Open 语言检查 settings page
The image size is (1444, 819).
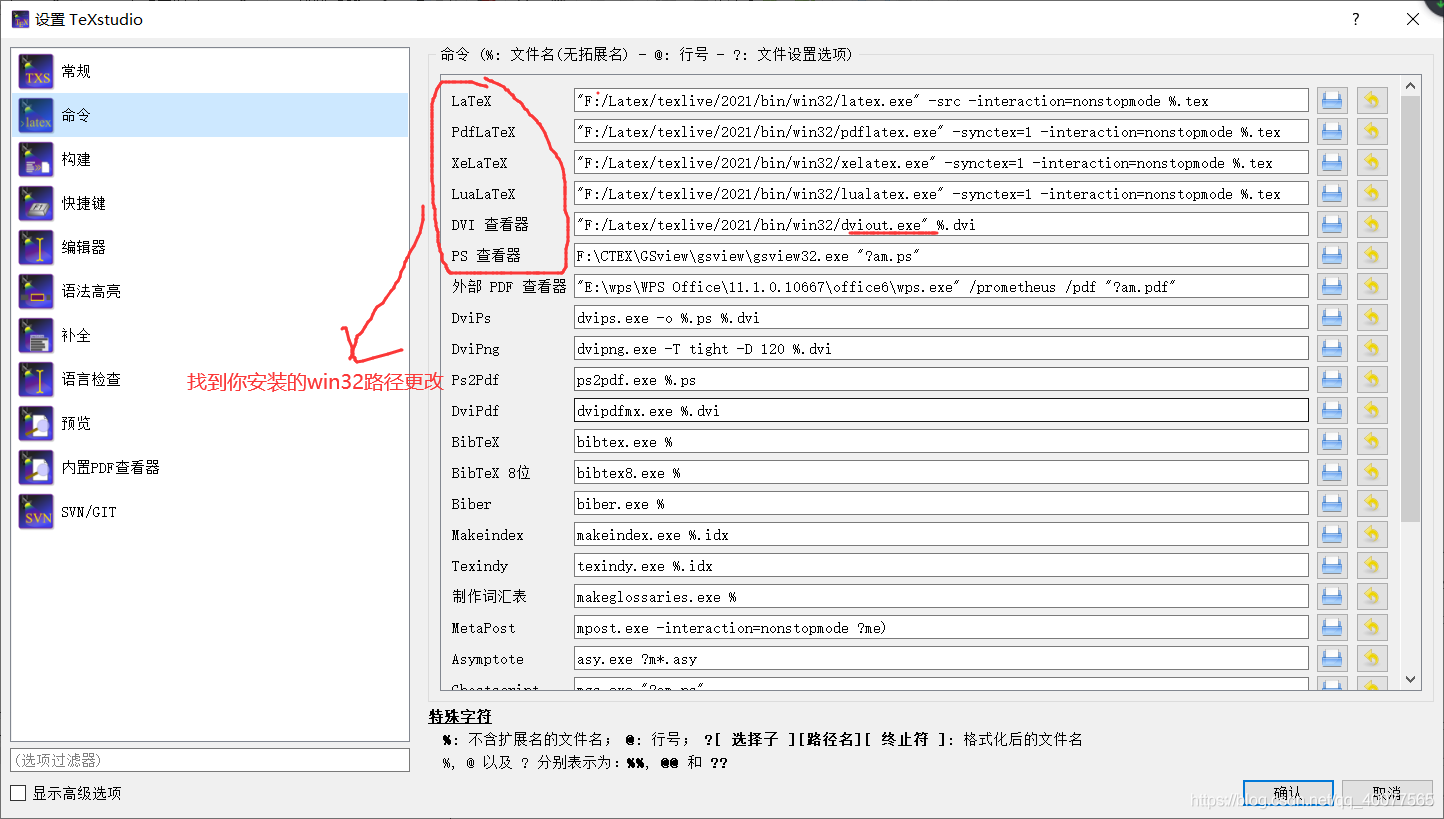tap(210, 379)
